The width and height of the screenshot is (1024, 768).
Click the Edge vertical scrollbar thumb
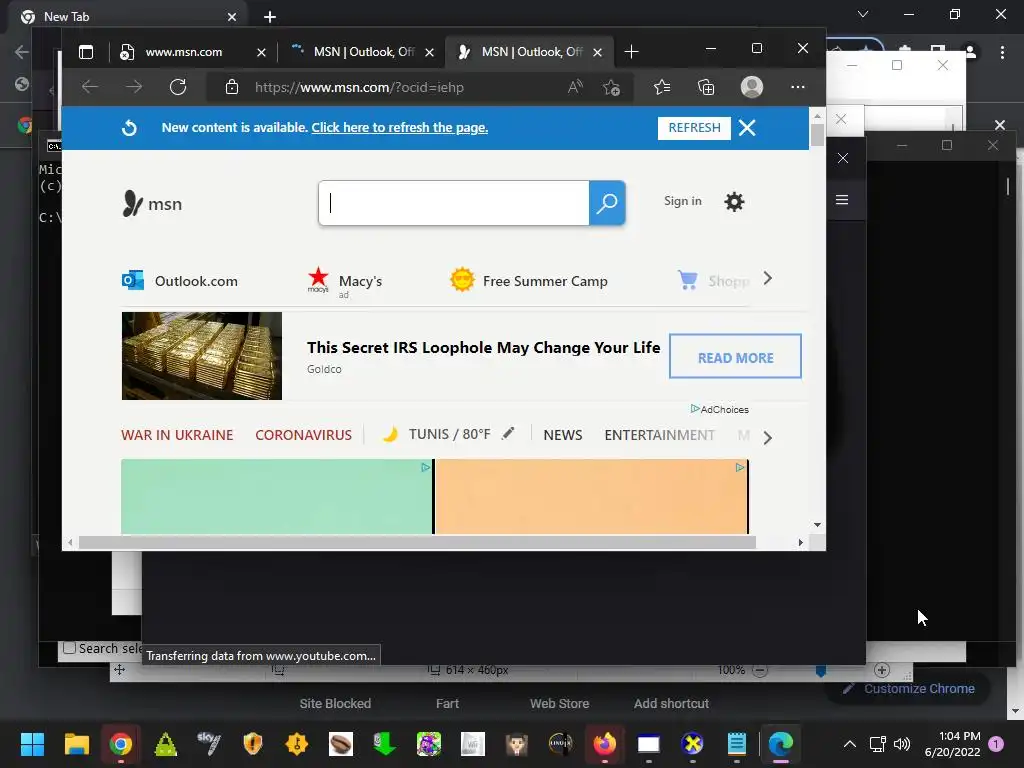pos(817,136)
